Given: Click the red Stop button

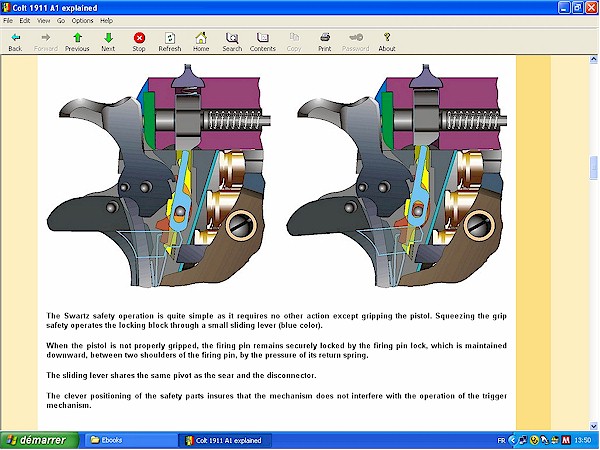Looking at the screenshot, I should coord(139,41).
